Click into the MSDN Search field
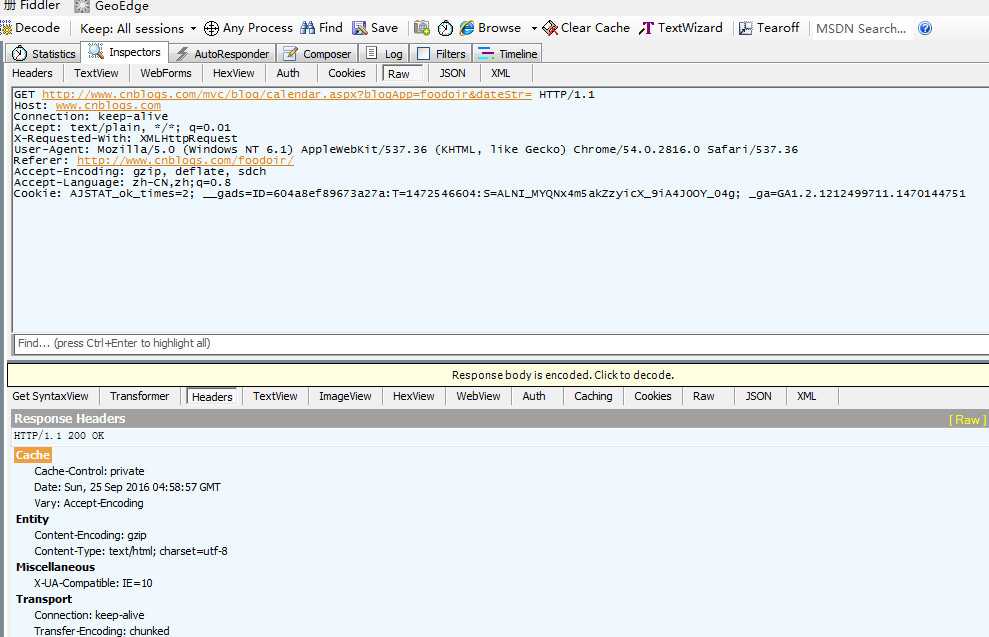989x637 pixels. point(861,28)
